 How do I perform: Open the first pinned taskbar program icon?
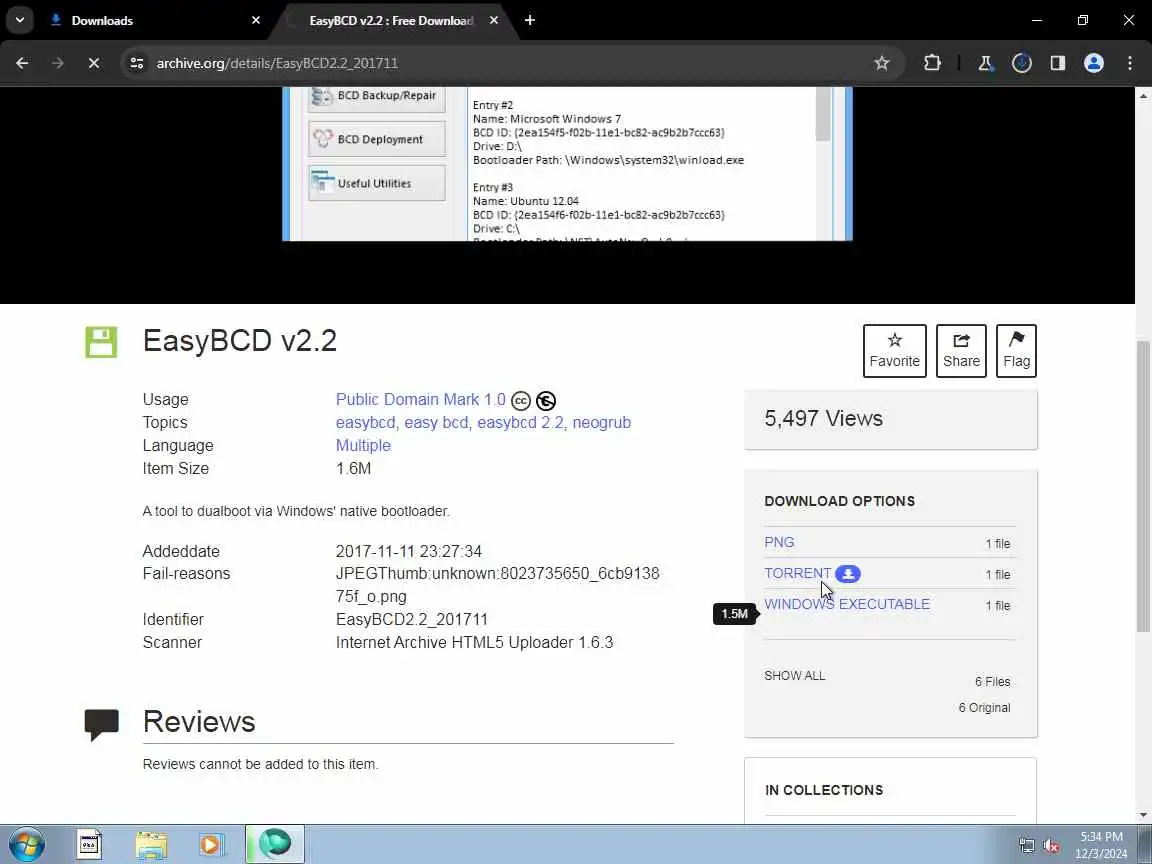[x=90, y=845]
